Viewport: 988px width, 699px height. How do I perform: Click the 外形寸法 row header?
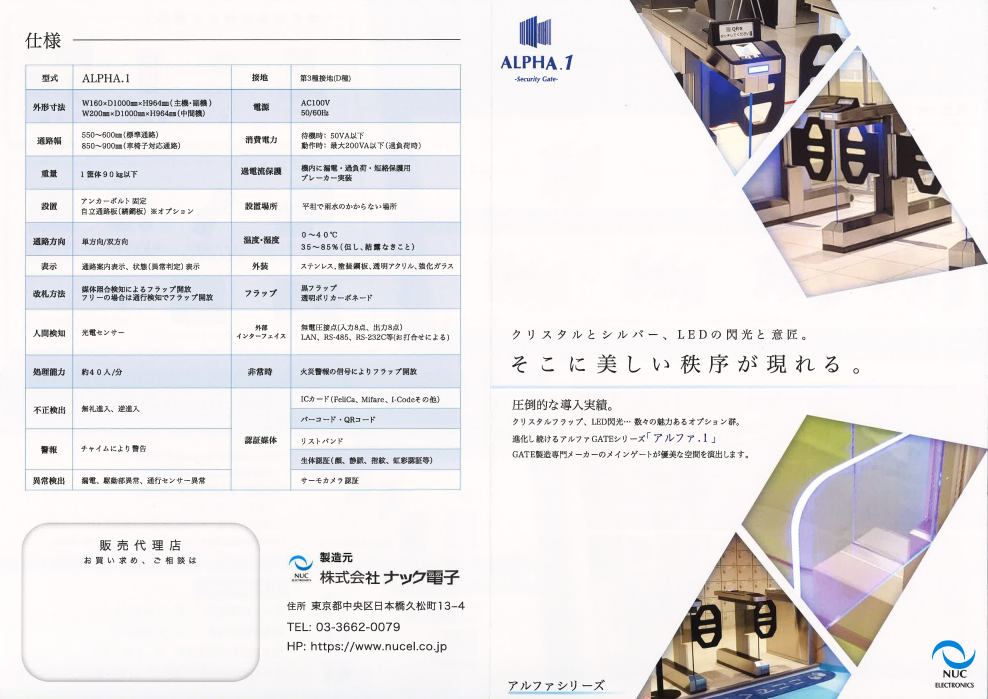coord(49,107)
